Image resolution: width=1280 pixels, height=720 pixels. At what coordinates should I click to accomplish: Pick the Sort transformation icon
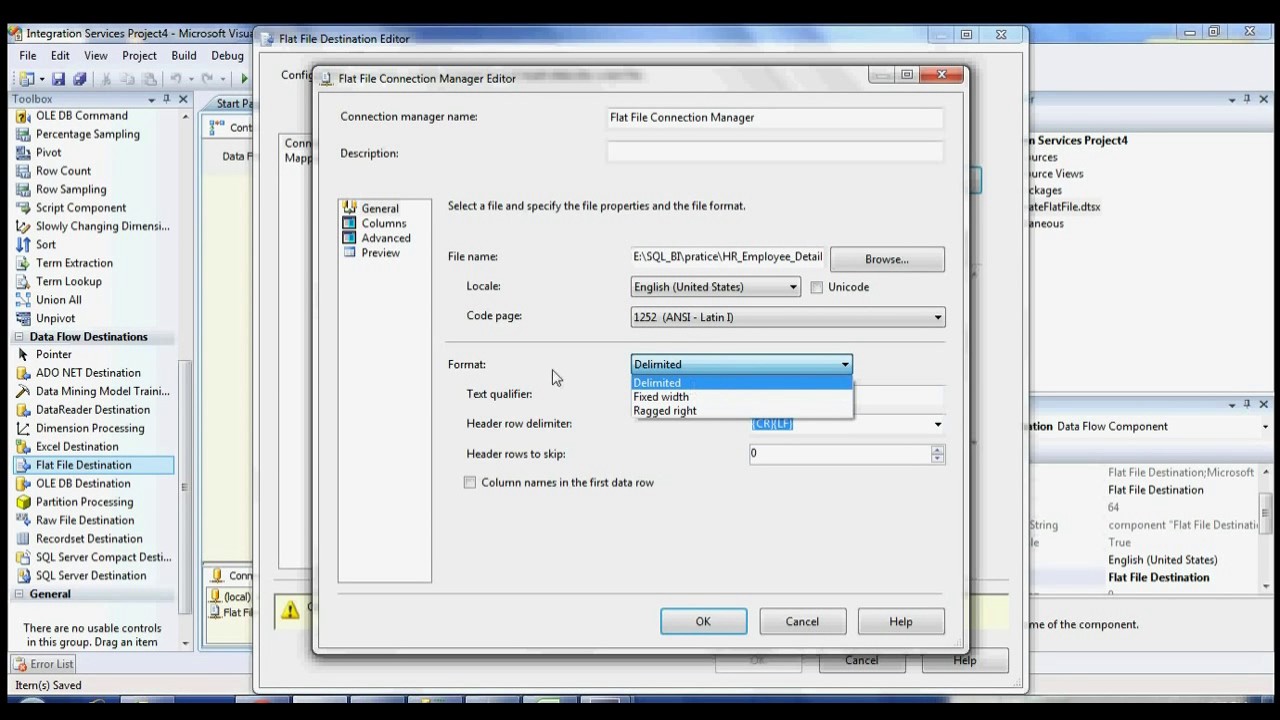24,245
